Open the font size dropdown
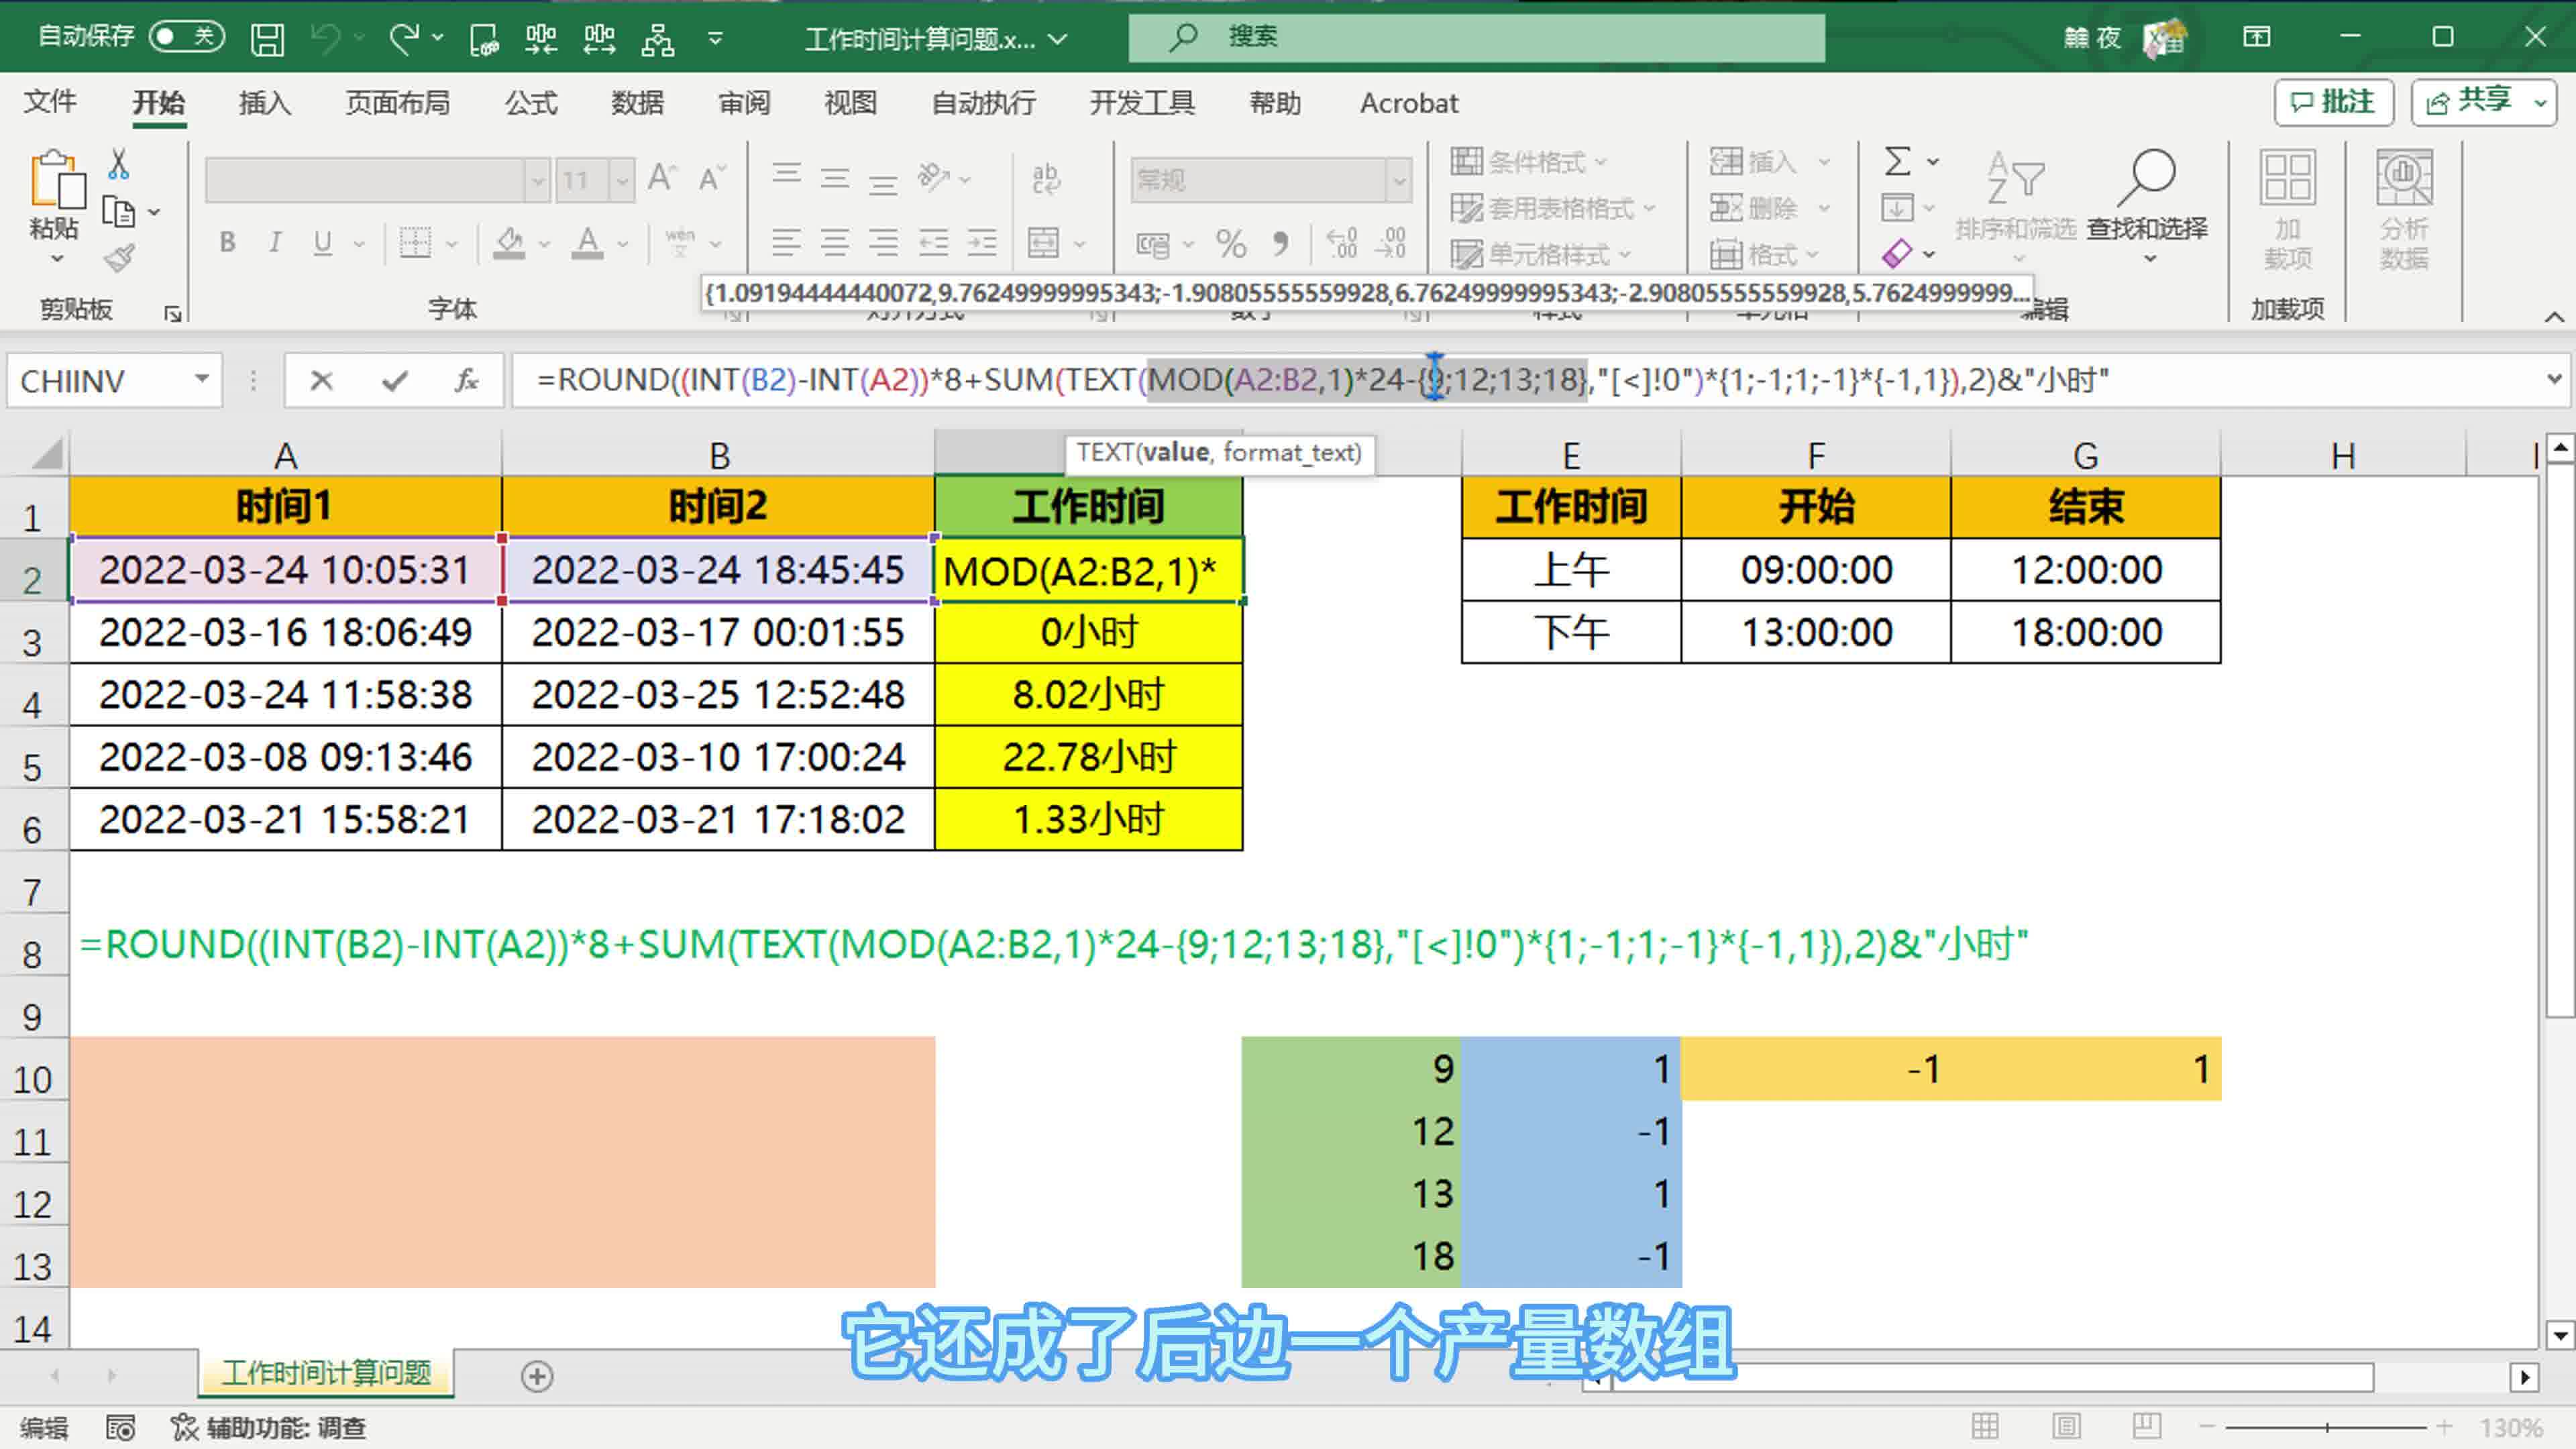This screenshot has height=1449, width=2576. [623, 181]
